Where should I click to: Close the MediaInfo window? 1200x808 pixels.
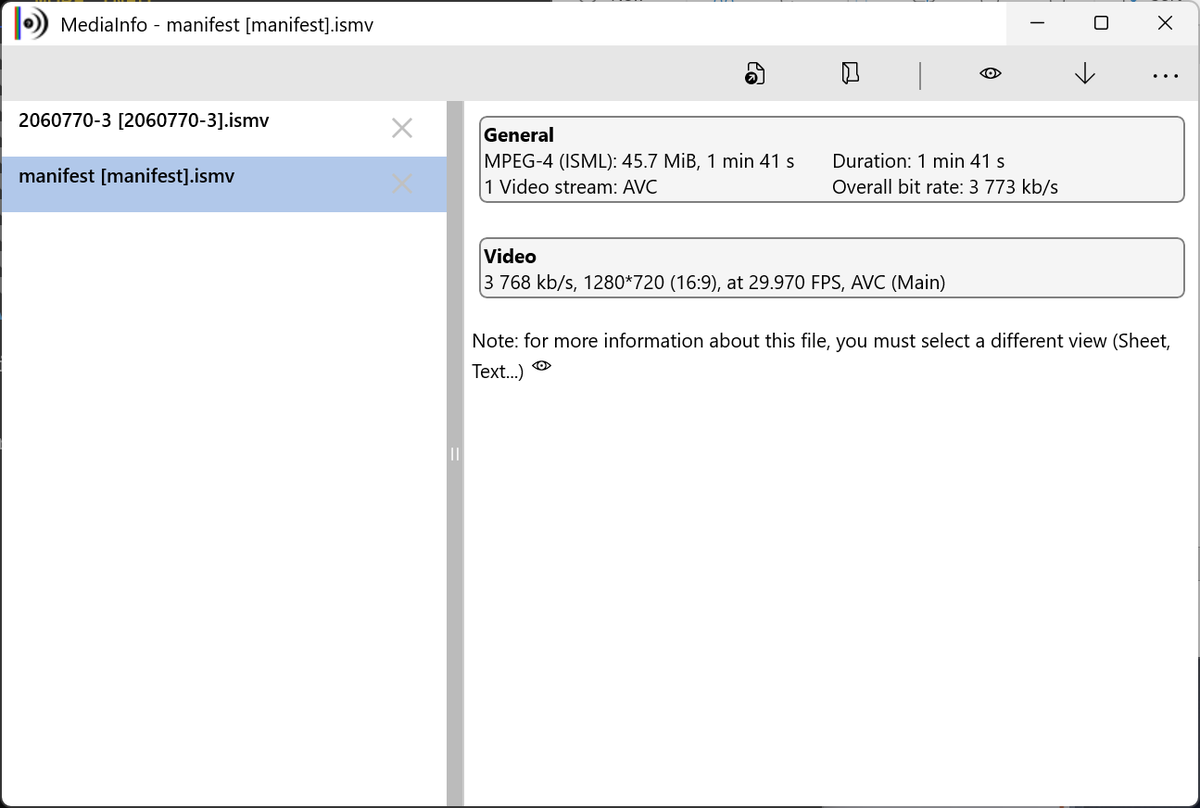[x=1165, y=23]
